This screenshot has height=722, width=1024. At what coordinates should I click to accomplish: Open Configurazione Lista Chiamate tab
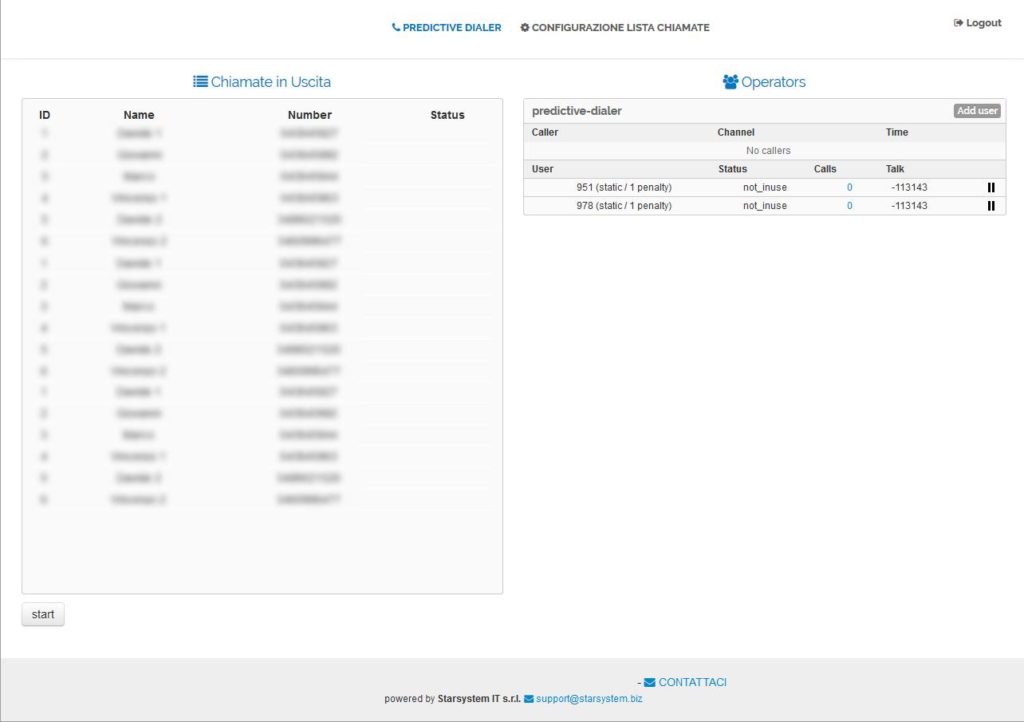click(x=620, y=28)
